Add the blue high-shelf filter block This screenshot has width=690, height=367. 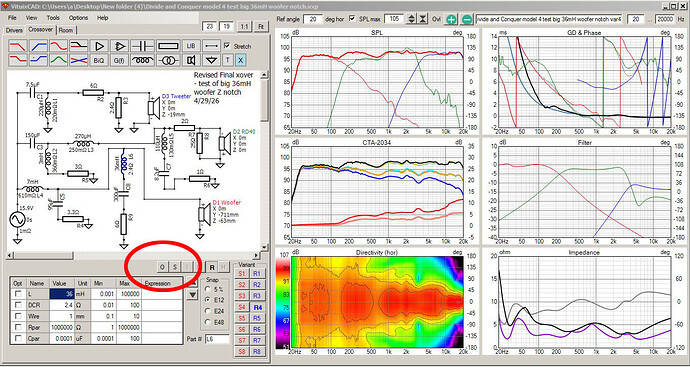(x=39, y=60)
